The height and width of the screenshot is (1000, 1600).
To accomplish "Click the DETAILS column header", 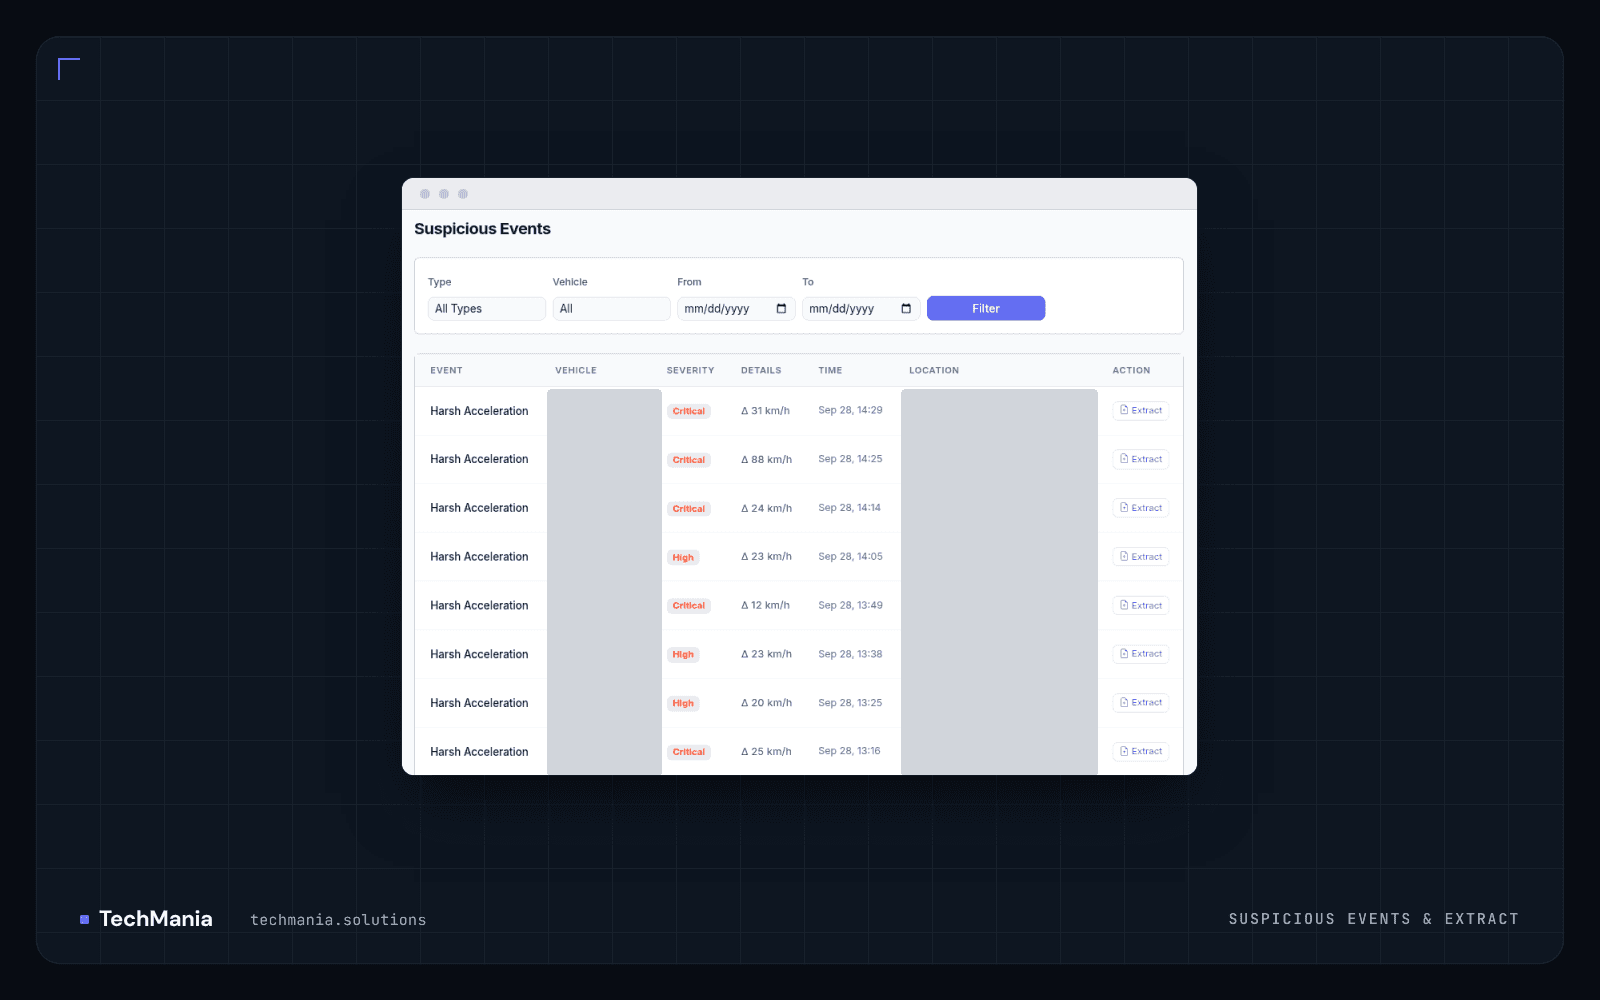I will [761, 370].
